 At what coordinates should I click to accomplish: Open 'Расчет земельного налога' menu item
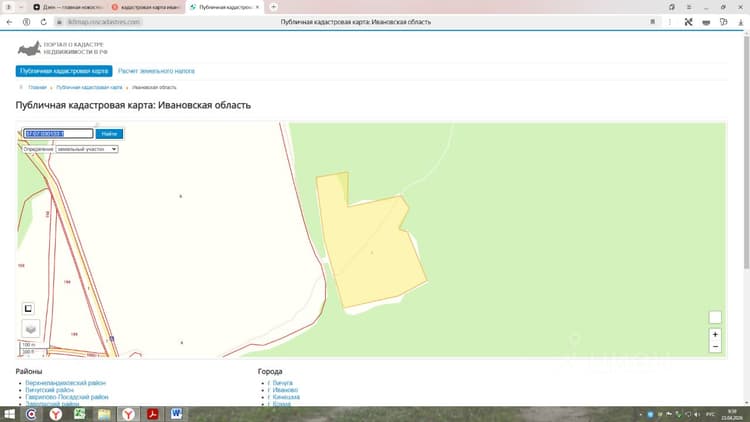point(156,71)
